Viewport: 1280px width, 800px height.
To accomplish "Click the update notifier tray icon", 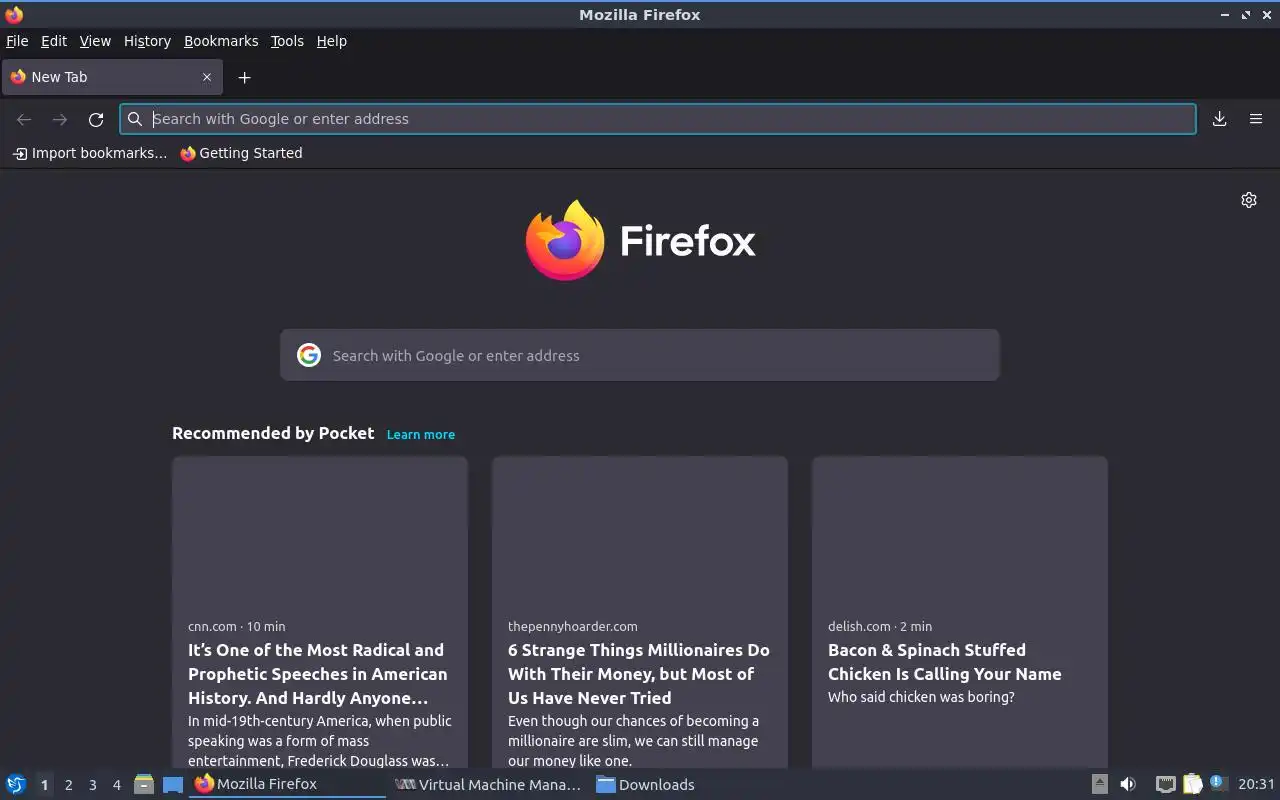I will (1218, 782).
